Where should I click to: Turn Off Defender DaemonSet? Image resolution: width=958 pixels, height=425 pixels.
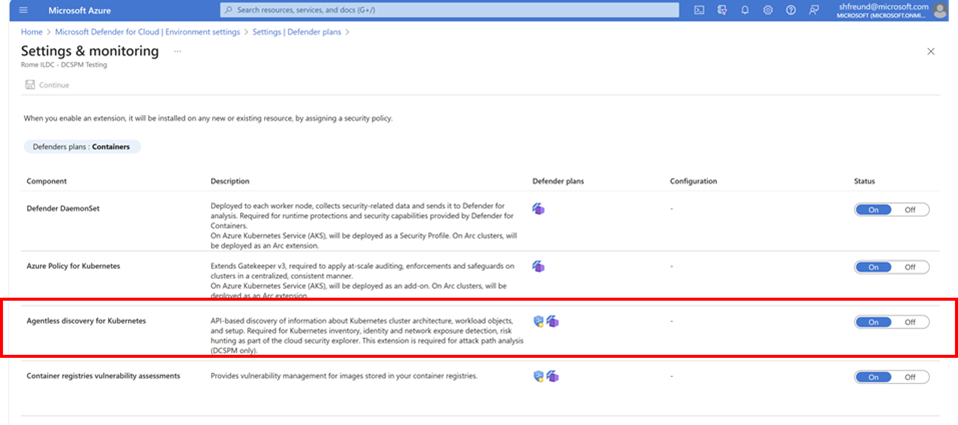(x=910, y=210)
